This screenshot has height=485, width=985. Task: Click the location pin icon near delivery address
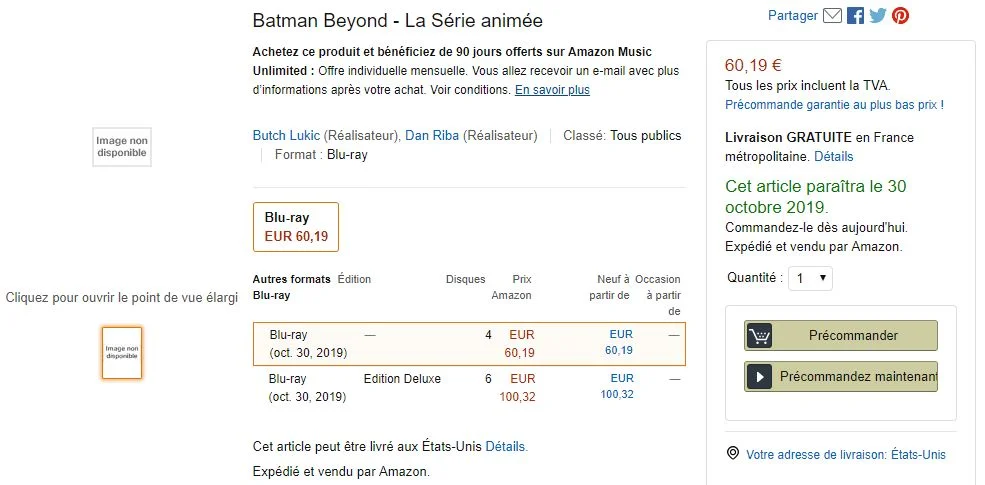tap(734, 454)
